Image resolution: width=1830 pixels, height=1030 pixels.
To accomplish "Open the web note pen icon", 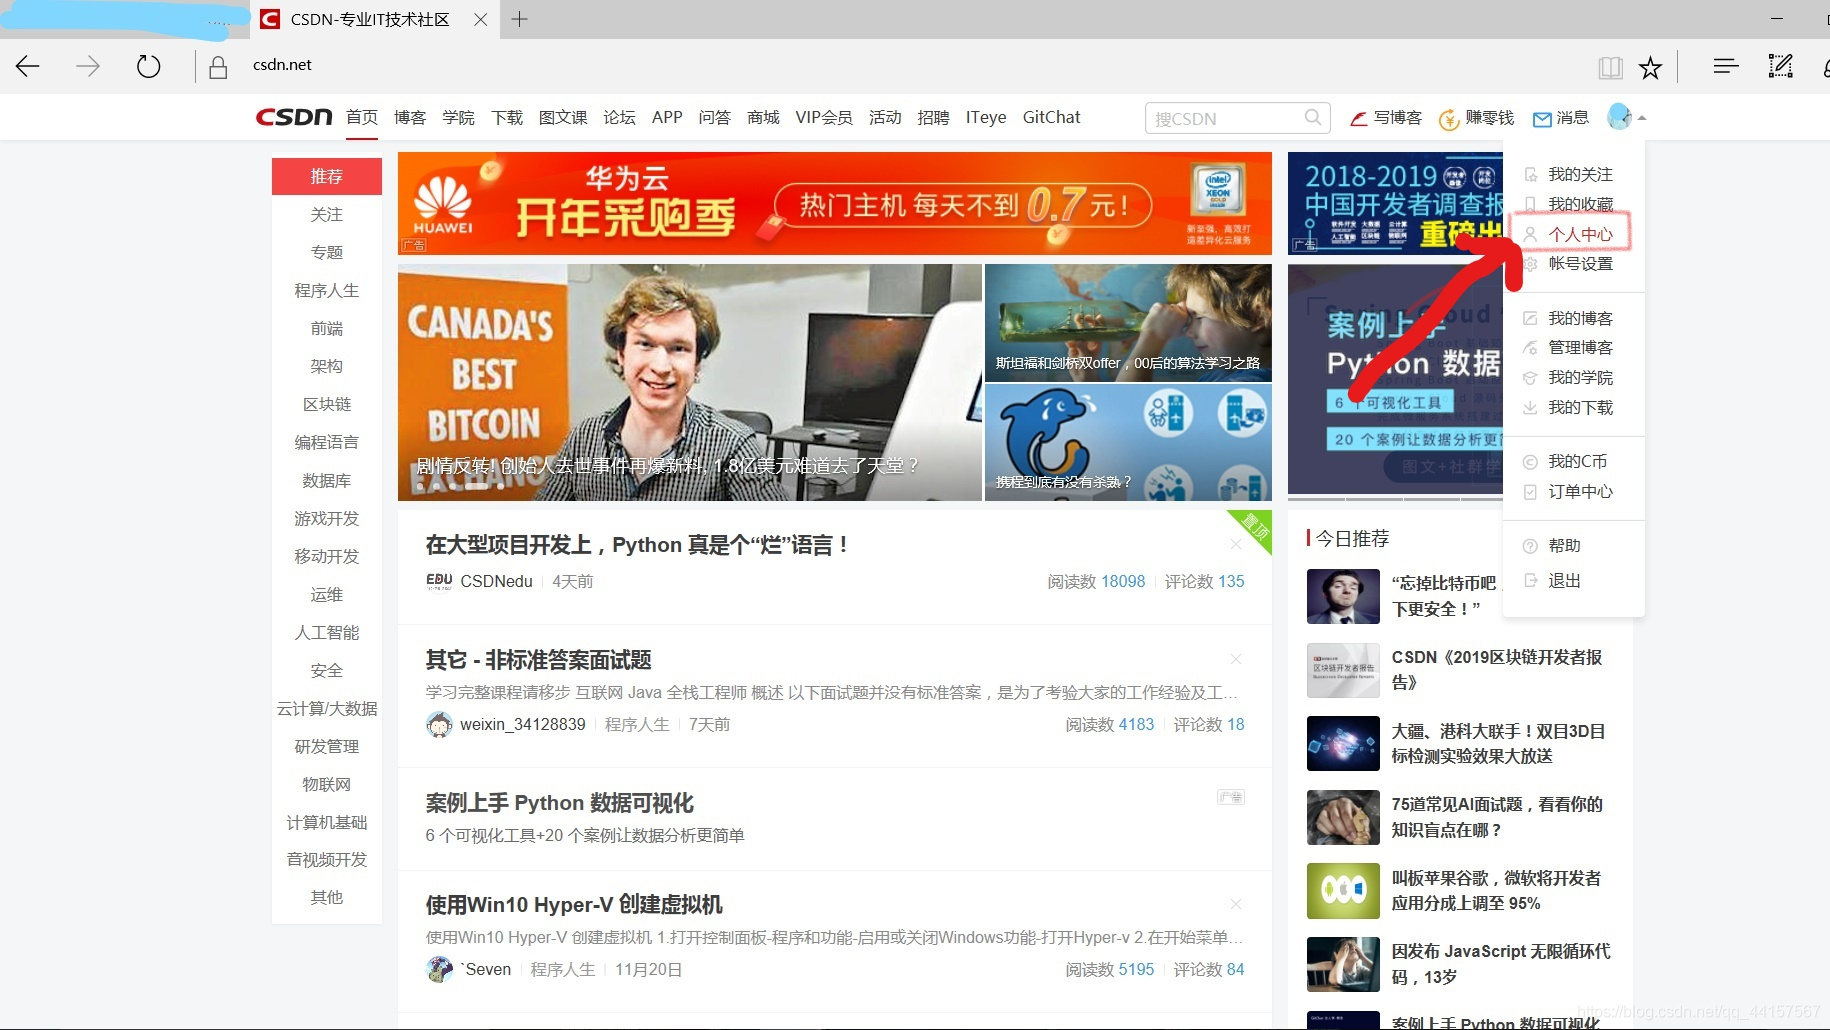I will [x=1780, y=66].
